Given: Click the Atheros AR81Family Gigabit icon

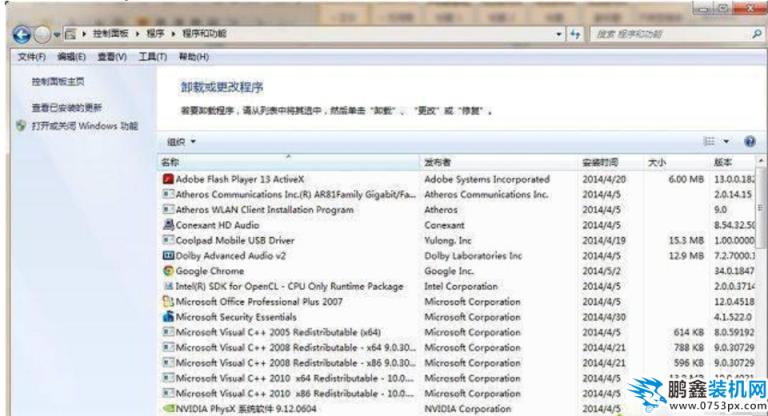Looking at the screenshot, I should [x=168, y=194].
